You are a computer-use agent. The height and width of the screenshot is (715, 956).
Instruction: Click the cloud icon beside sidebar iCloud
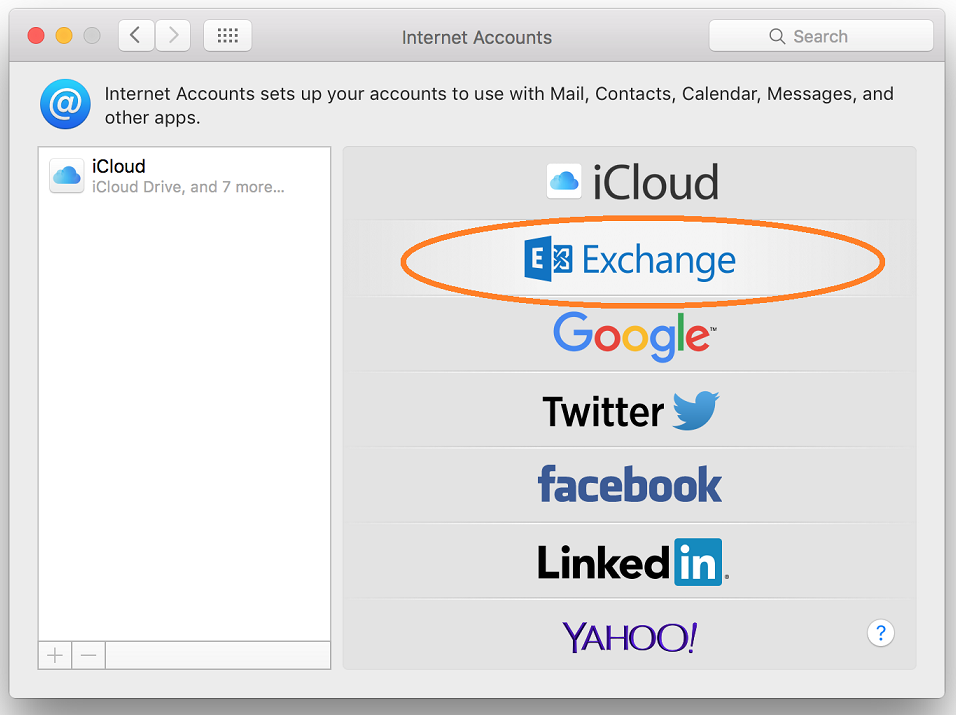(x=66, y=176)
